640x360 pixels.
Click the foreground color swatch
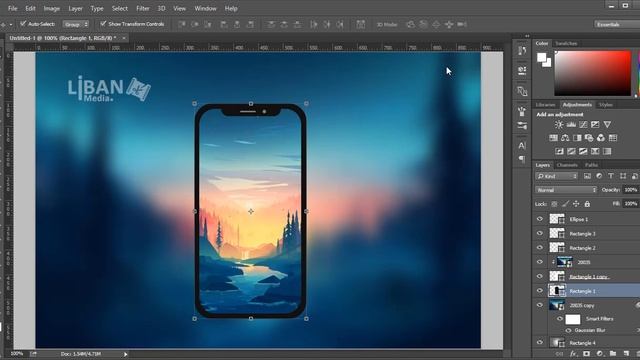click(542, 58)
